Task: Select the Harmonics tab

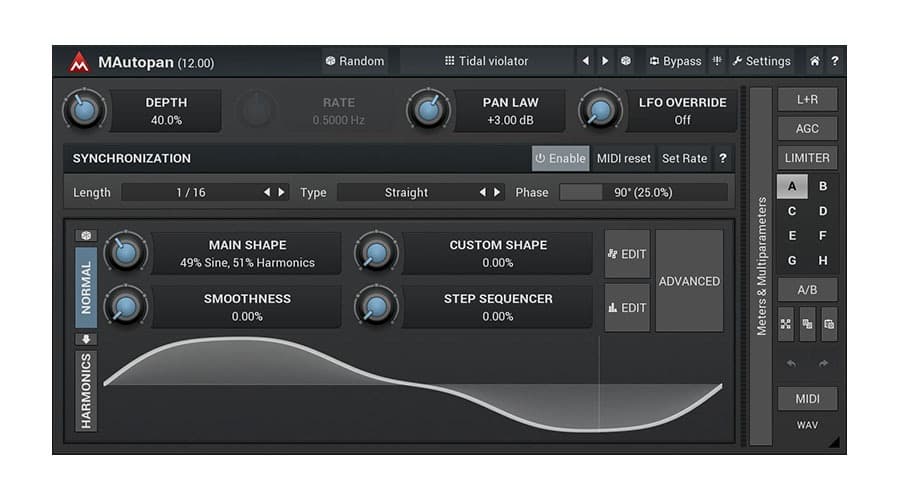Action: click(86, 390)
